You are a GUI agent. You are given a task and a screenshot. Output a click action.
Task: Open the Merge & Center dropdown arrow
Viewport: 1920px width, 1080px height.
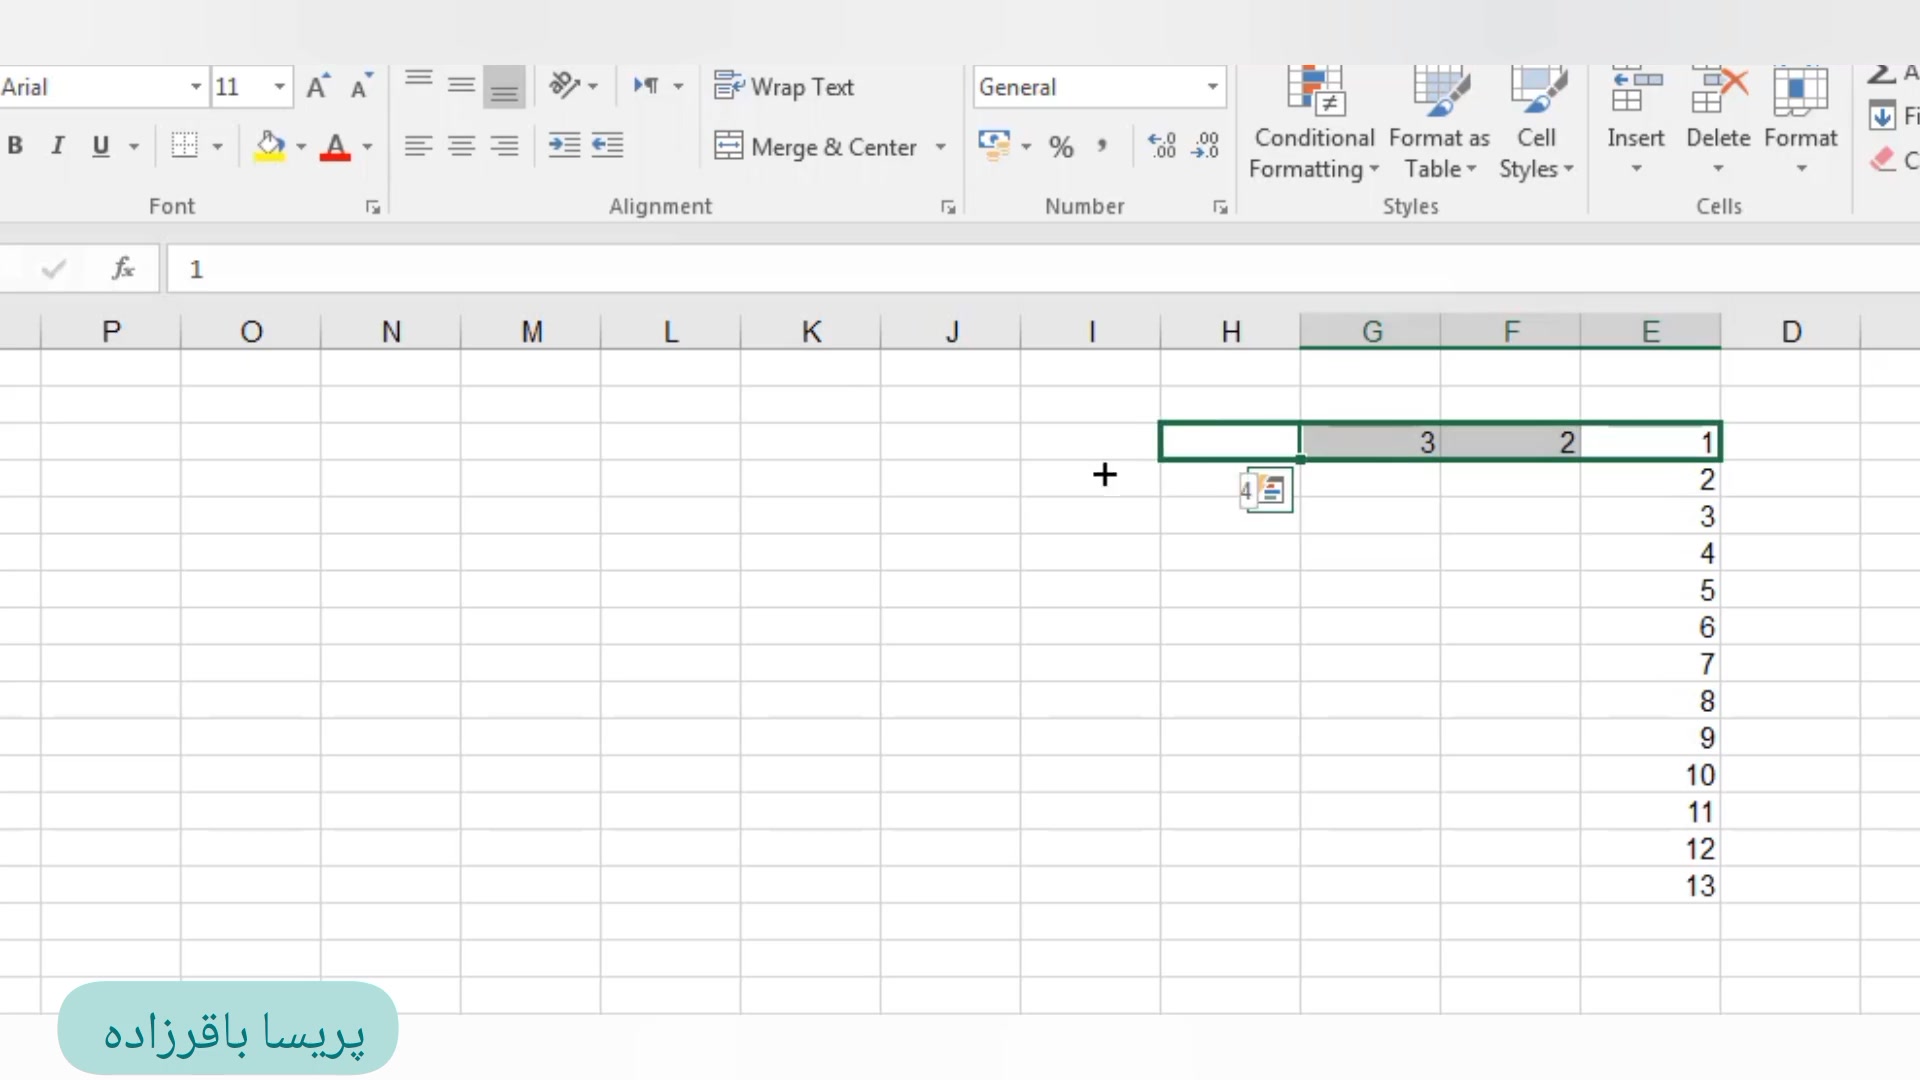[940, 147]
